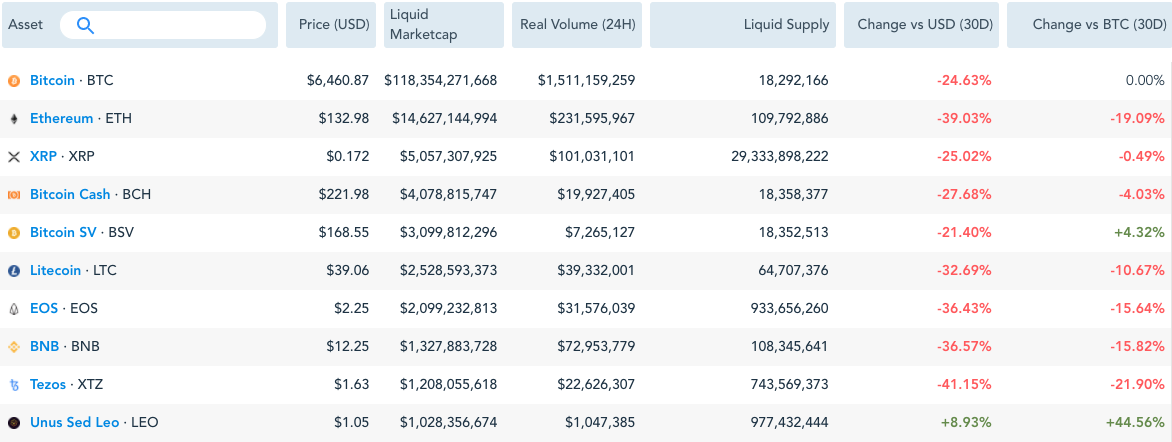Click marketcap value $14,627,144,994
1172x442 pixels.
pos(444,118)
